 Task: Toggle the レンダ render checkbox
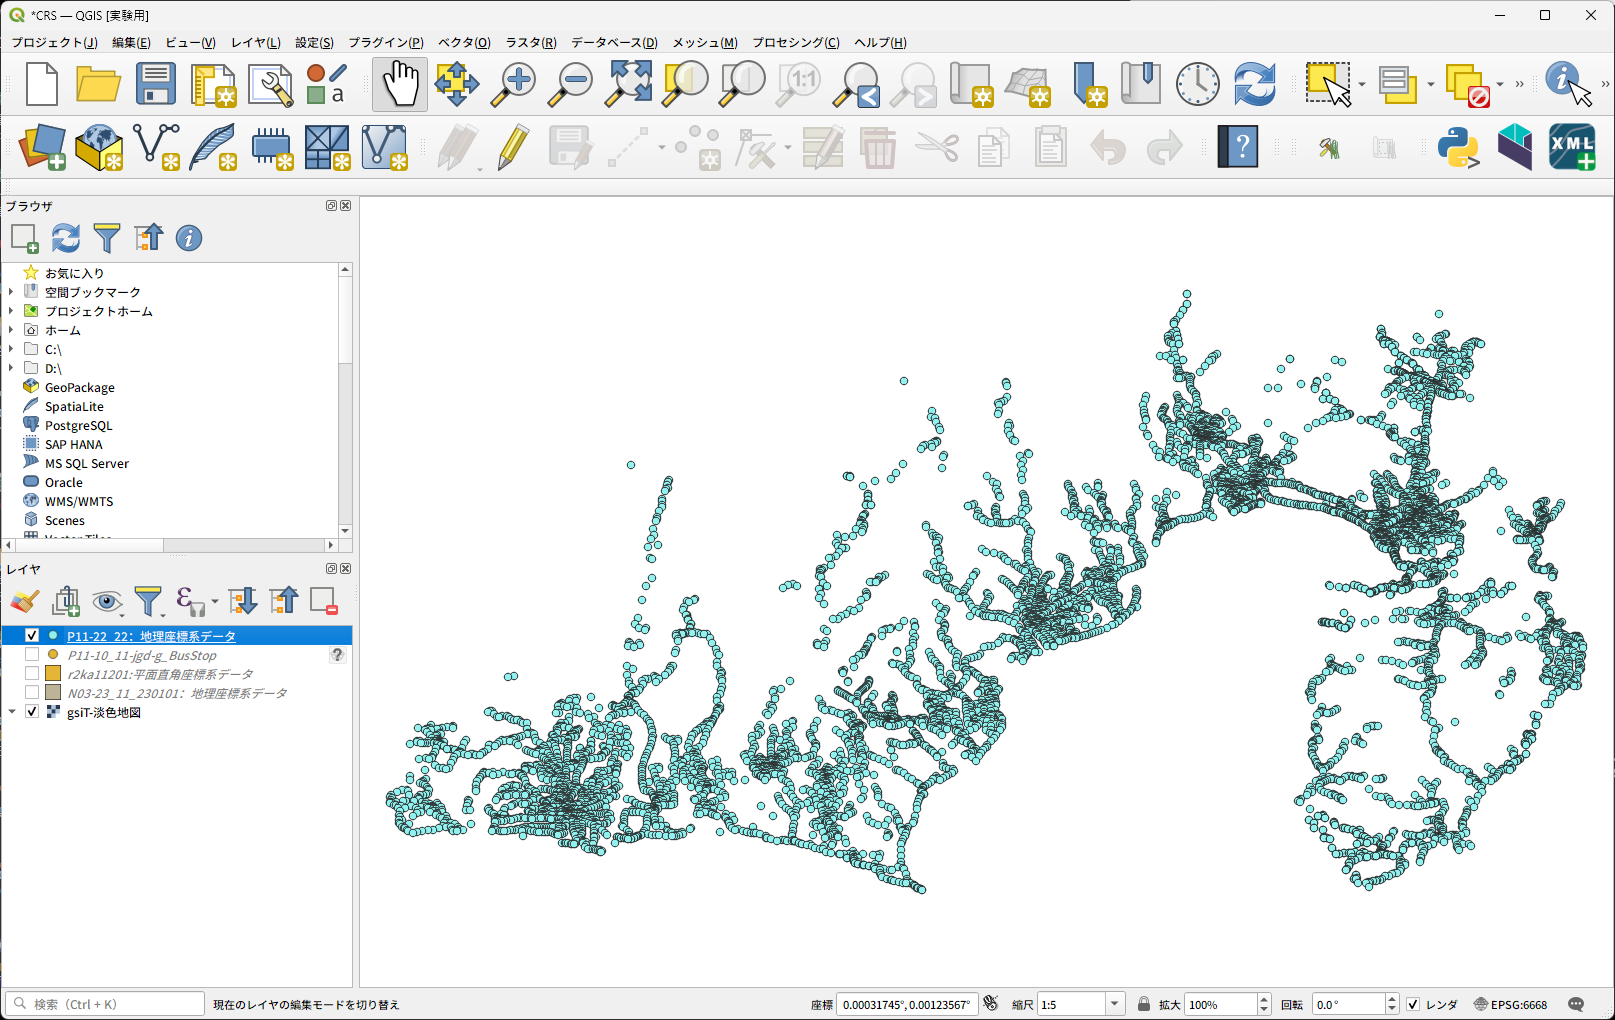click(x=1413, y=1004)
